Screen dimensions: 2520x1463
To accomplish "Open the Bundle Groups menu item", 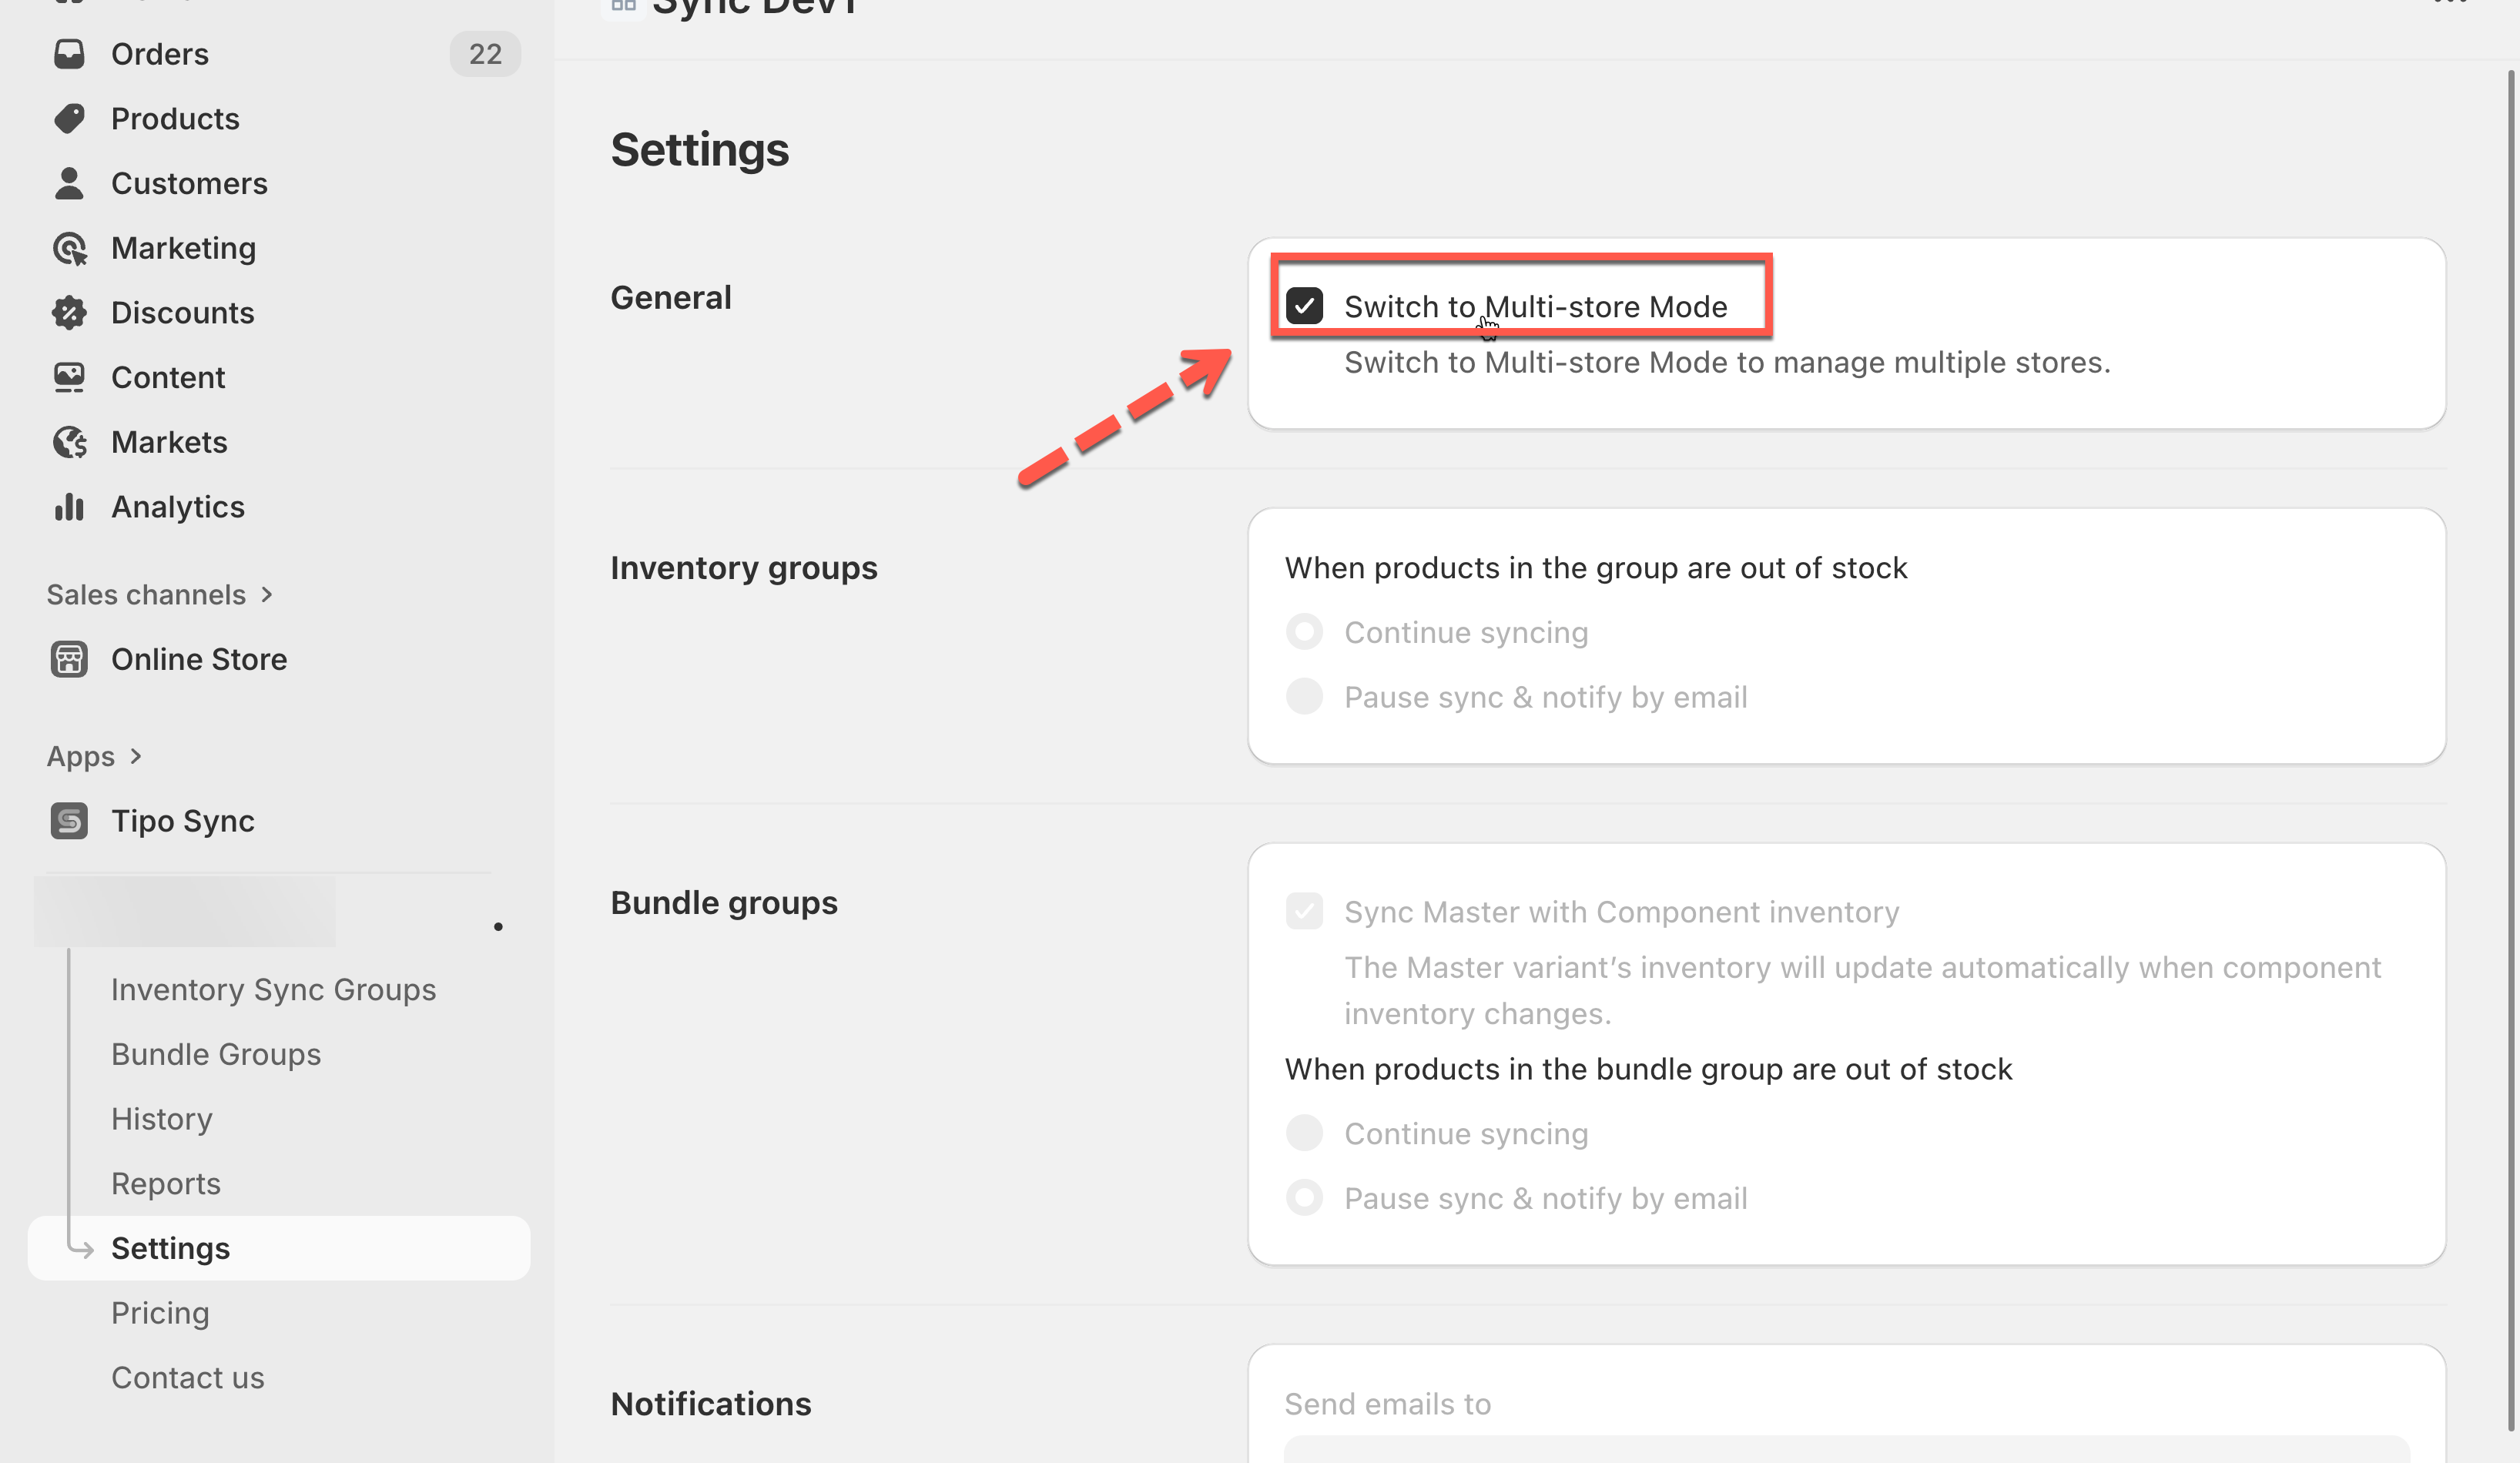I will click(x=216, y=1054).
